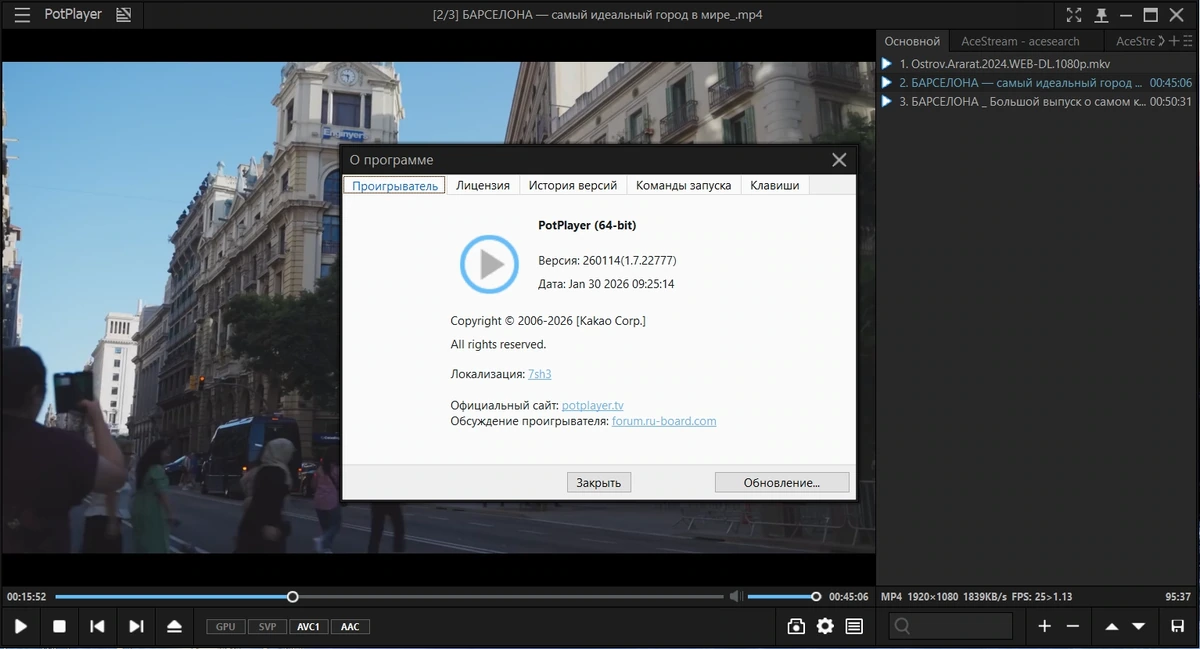This screenshot has height=649, width=1200.
Task: Toggle the GPU decoding indicator
Action: coord(226,626)
